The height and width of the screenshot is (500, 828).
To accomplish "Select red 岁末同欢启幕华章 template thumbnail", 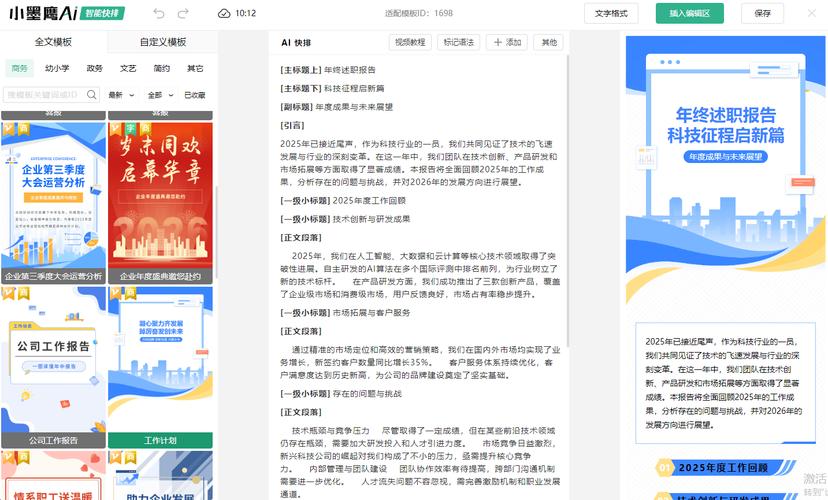I will (x=161, y=202).
